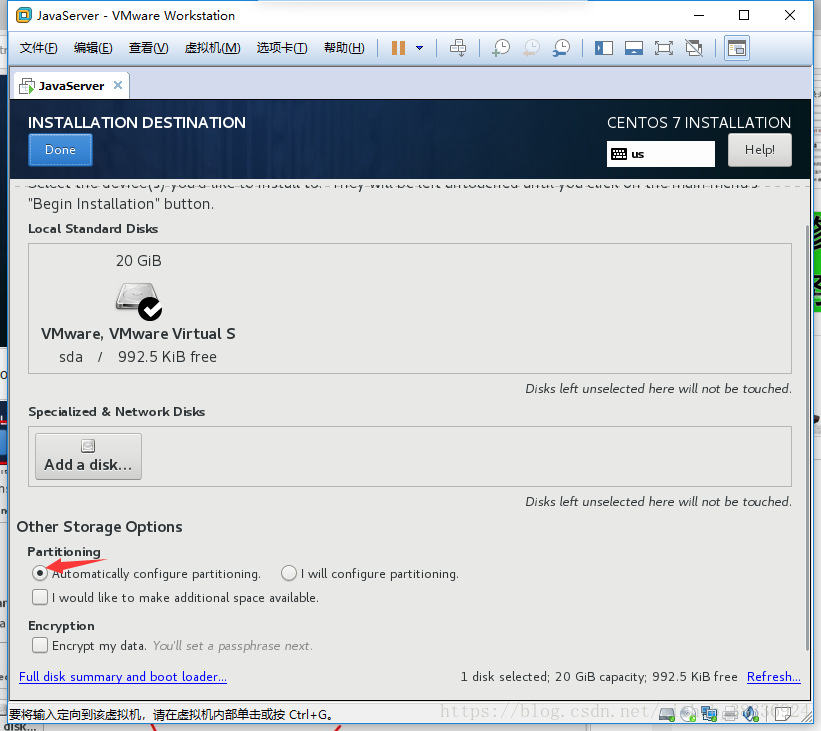Viewport: 821px width, 731px height.
Task: Click the sound card status icon
Action: [x=750, y=713]
